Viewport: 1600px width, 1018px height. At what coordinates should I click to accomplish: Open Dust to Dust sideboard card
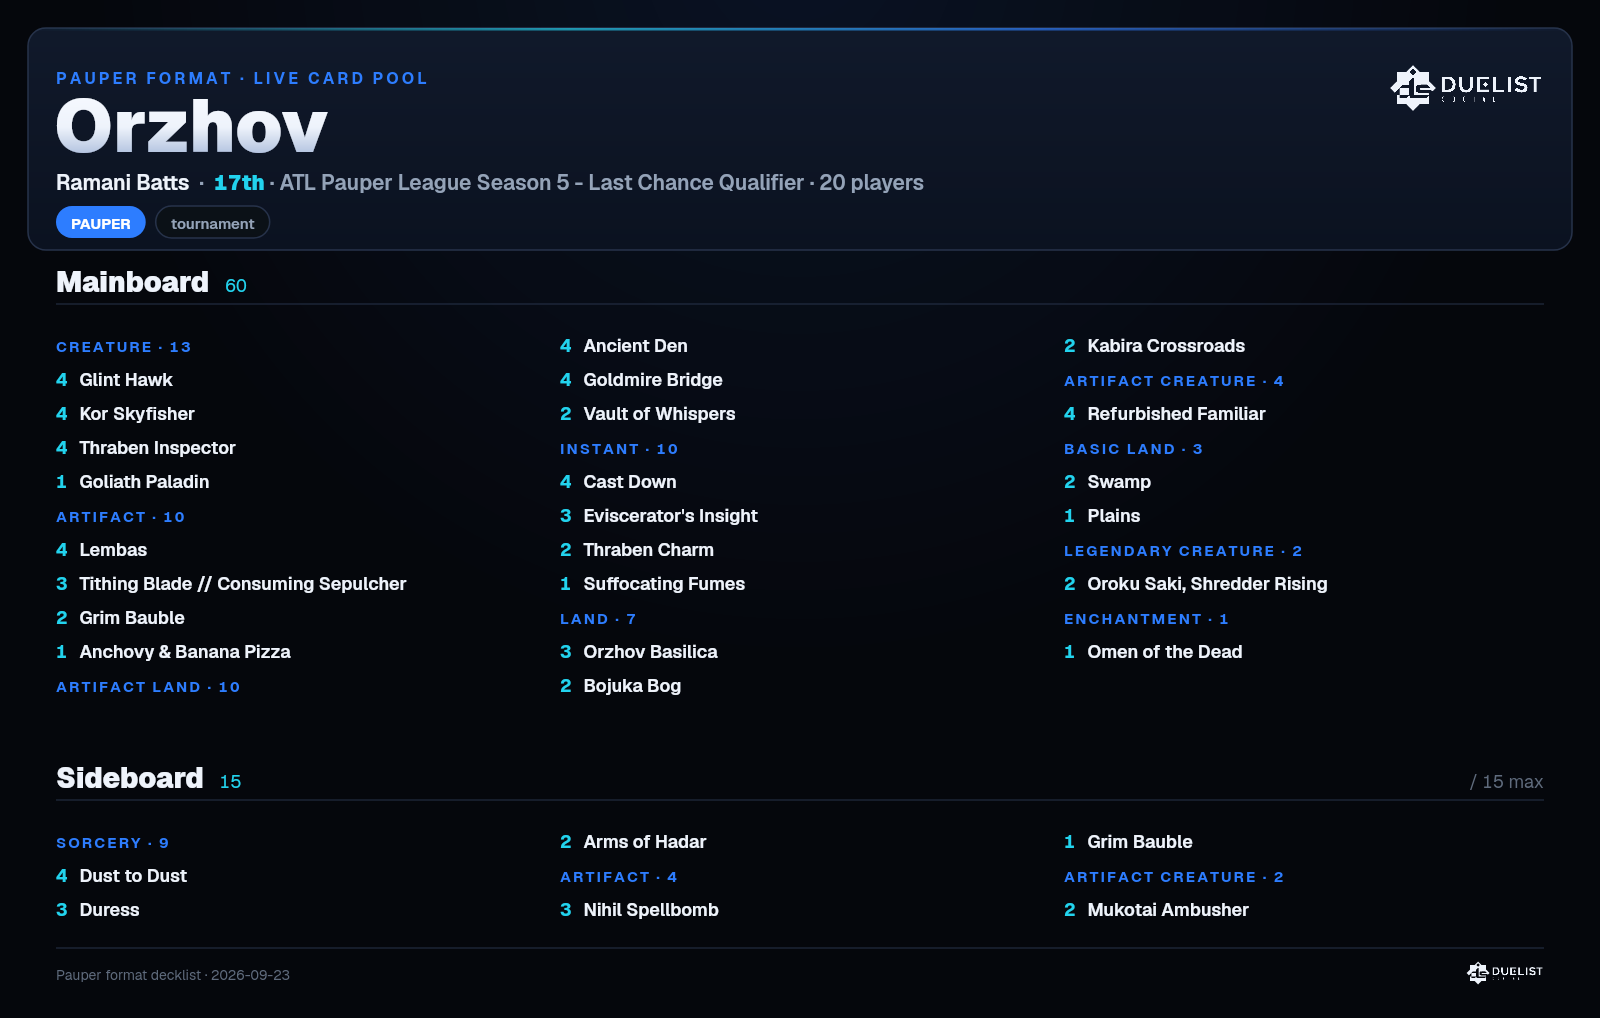[133, 876]
